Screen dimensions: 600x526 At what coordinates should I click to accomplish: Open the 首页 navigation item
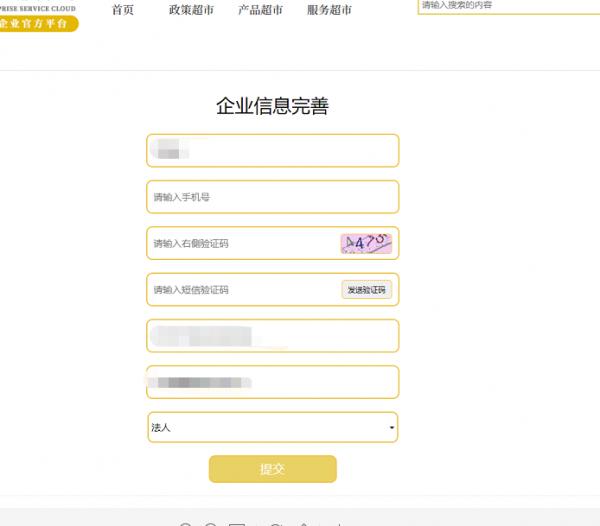click(122, 10)
